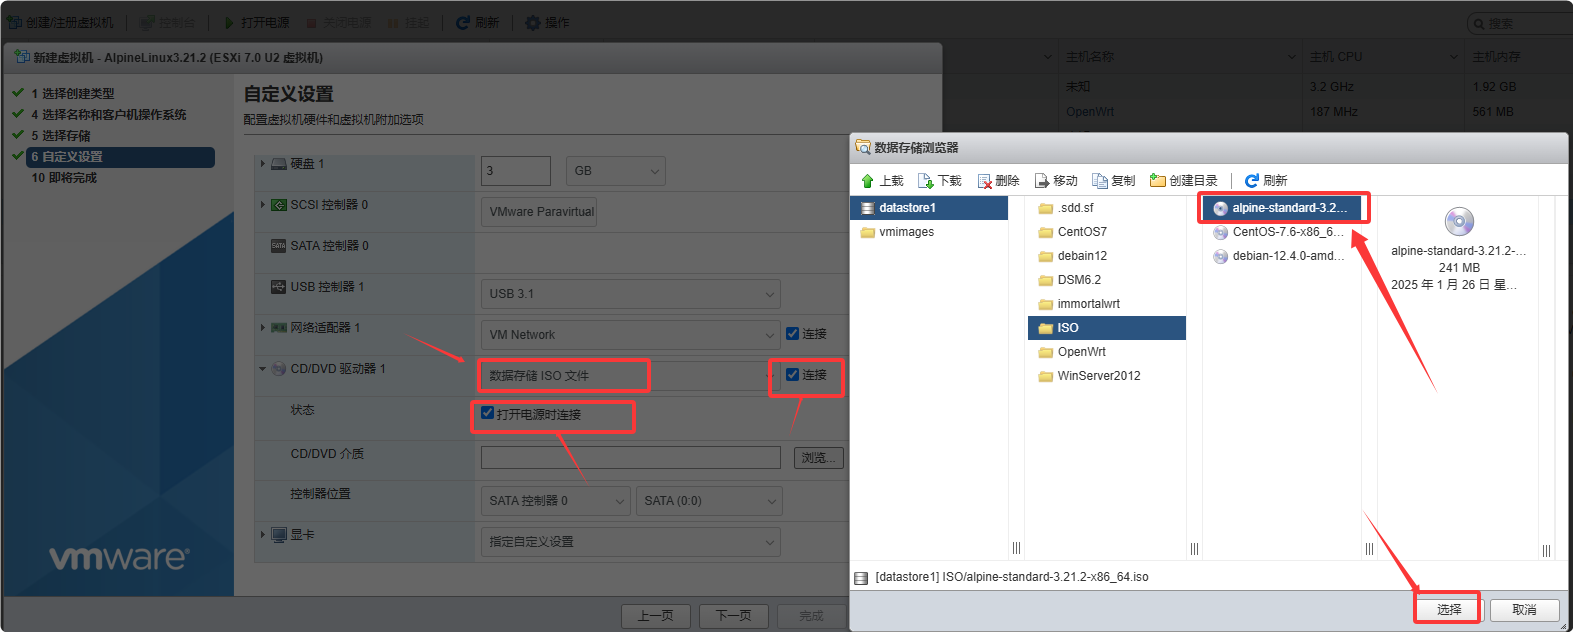Image resolution: width=1573 pixels, height=632 pixels.
Task: Open the hard disk GB unit dropdown
Action: (615, 171)
